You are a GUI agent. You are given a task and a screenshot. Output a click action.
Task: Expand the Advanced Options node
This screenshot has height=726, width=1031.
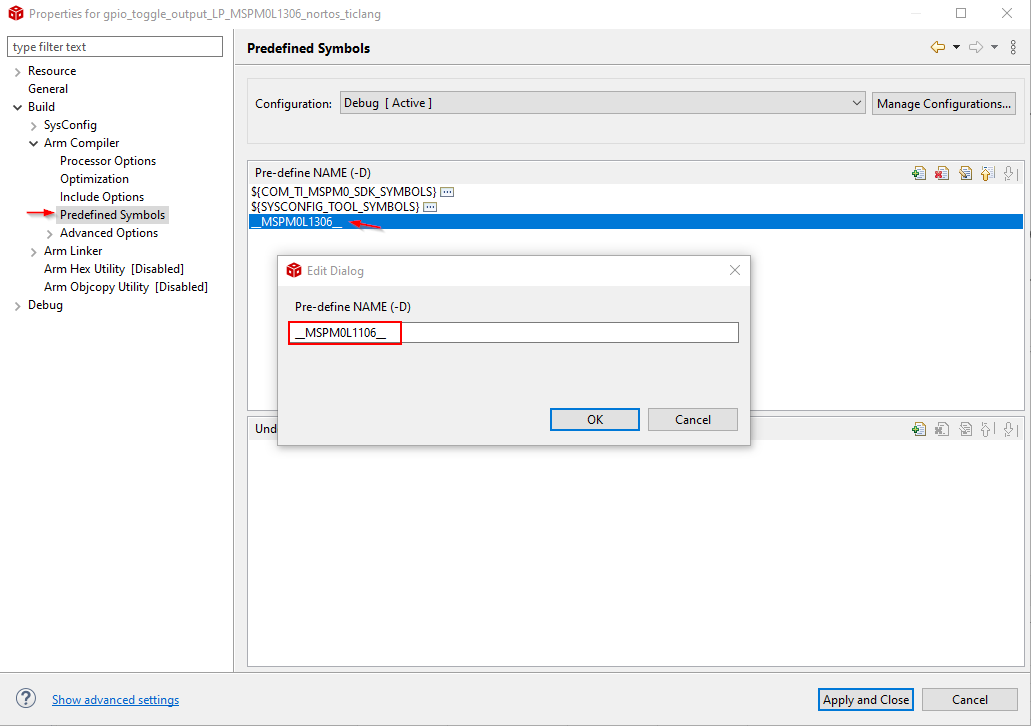tap(50, 233)
